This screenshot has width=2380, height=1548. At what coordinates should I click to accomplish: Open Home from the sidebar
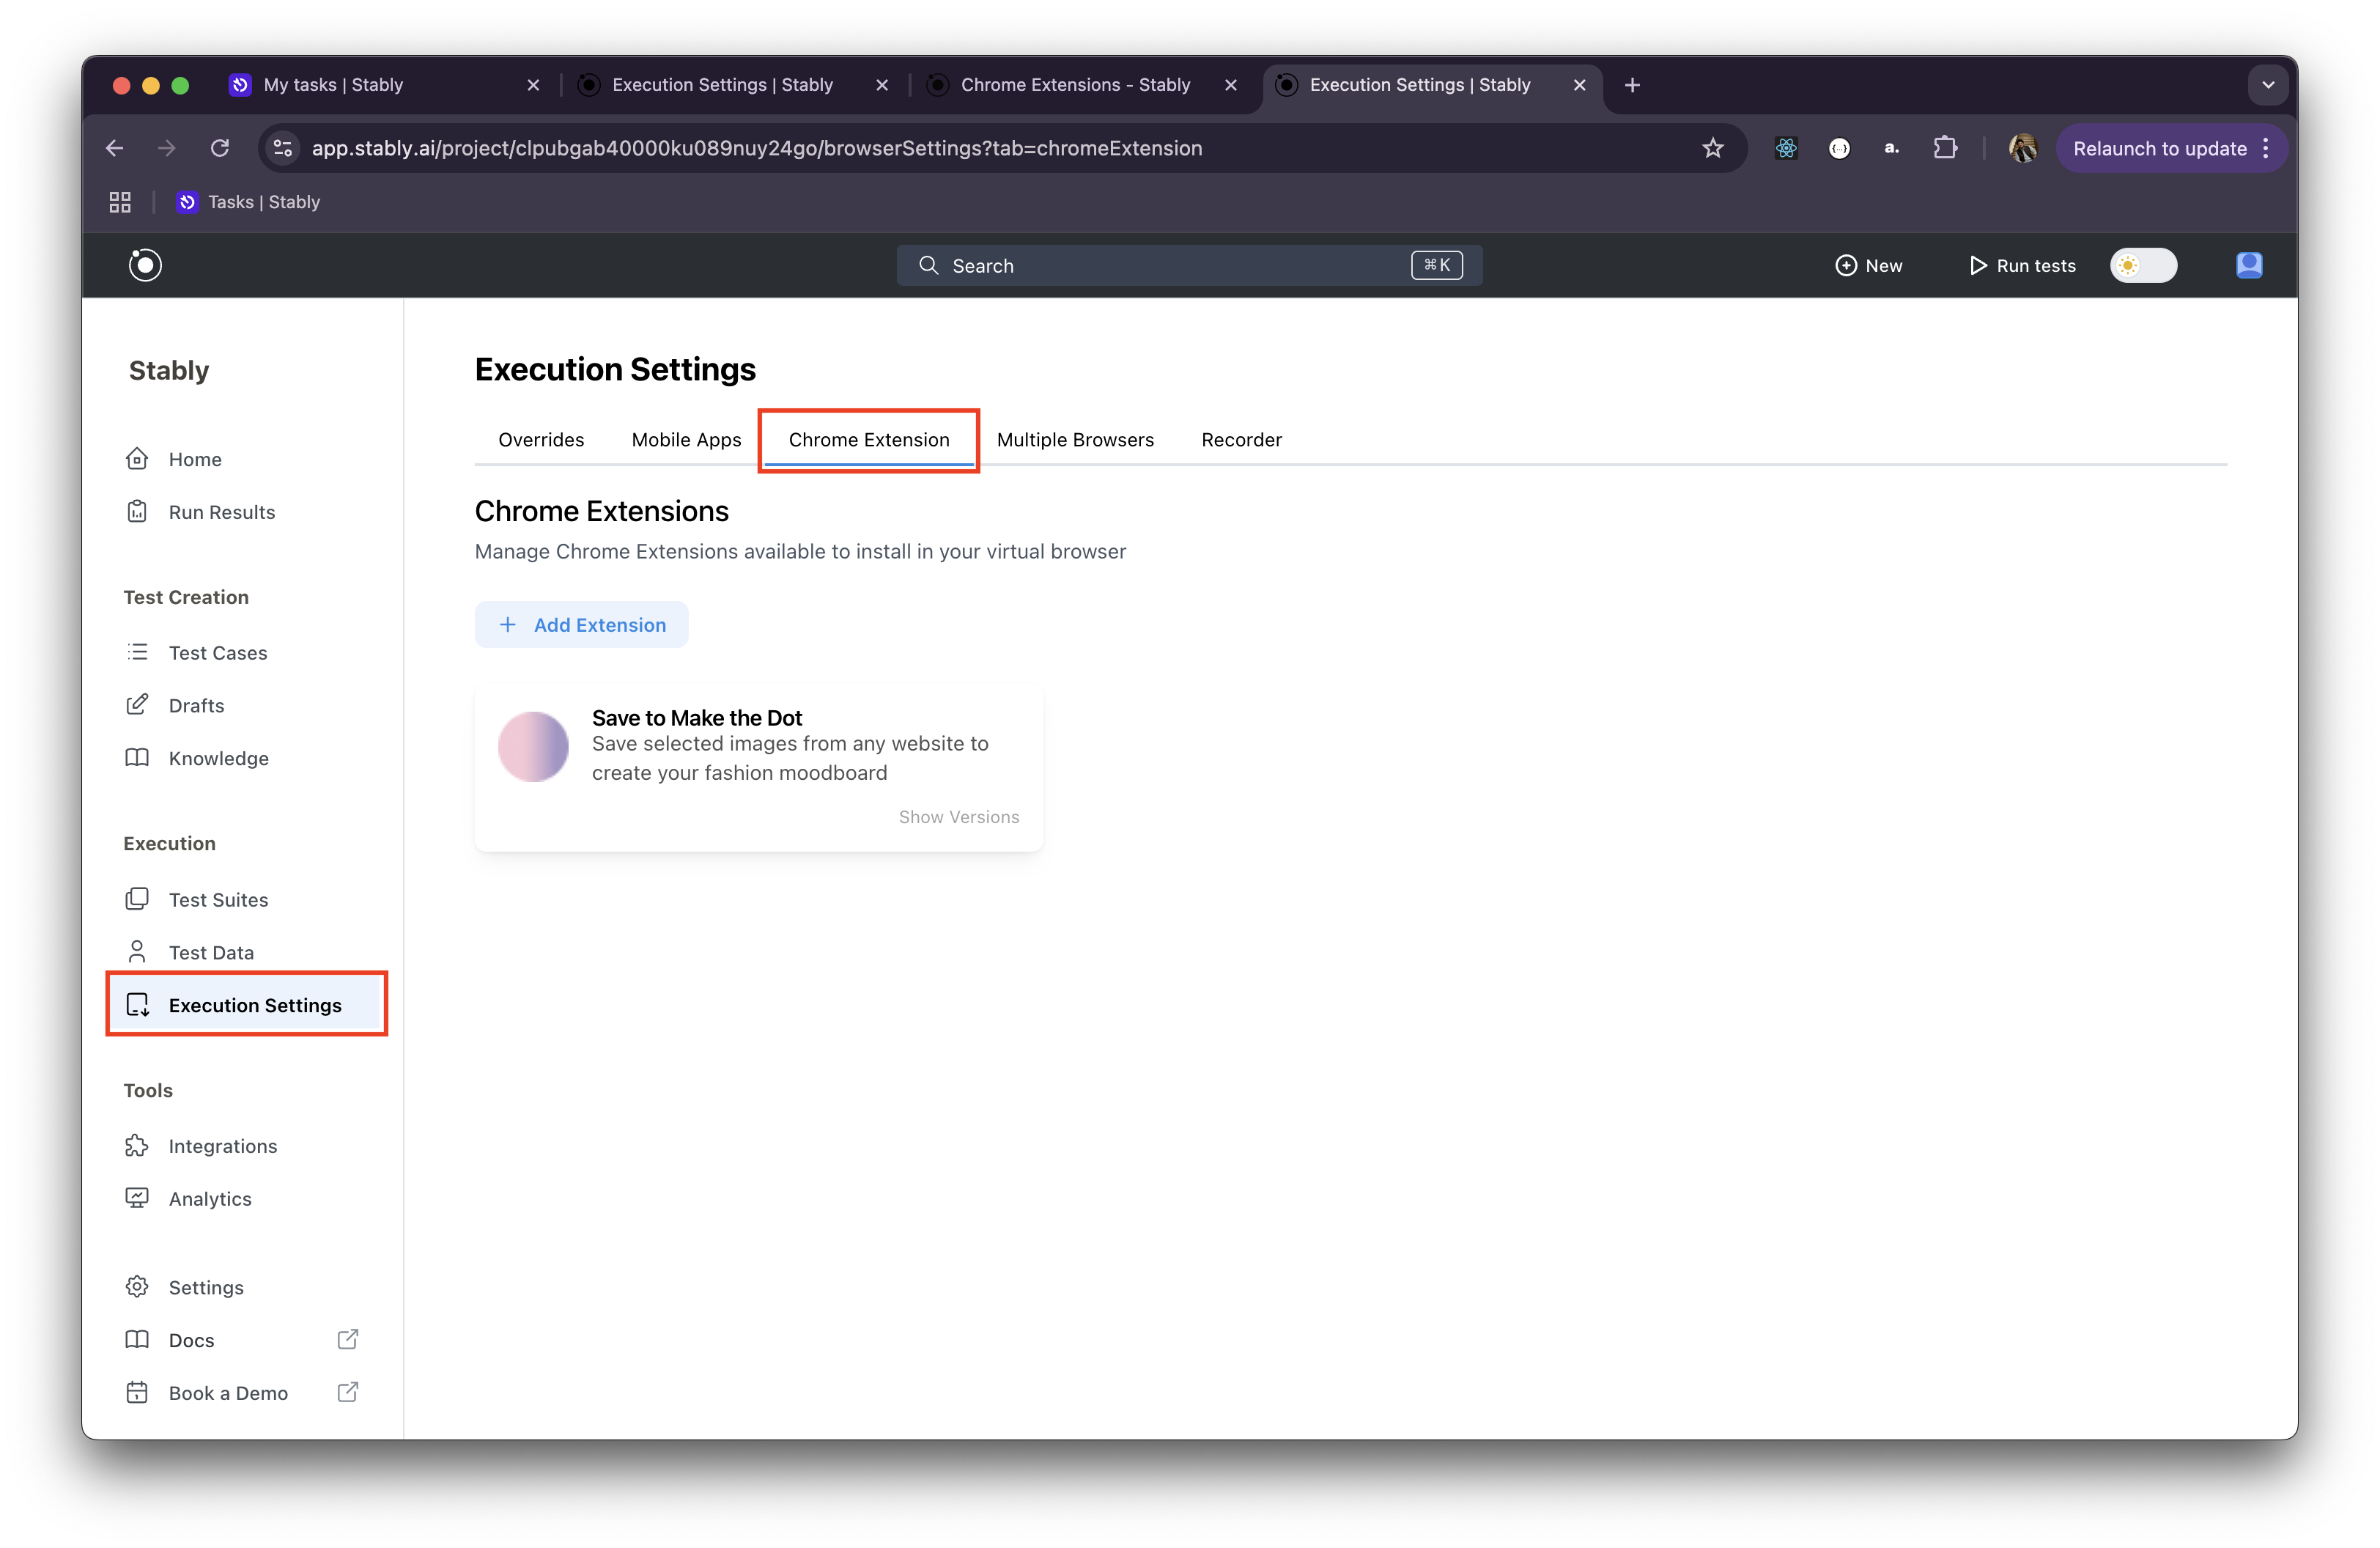point(194,459)
